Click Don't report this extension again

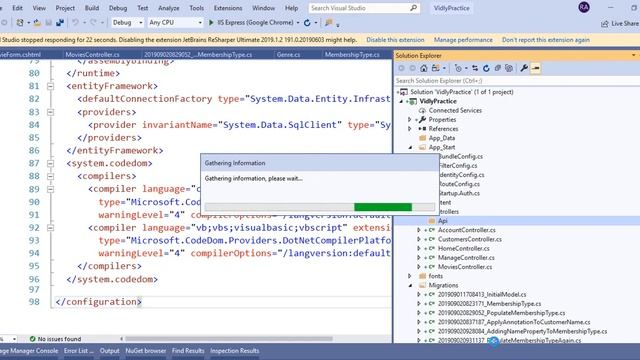(546, 40)
